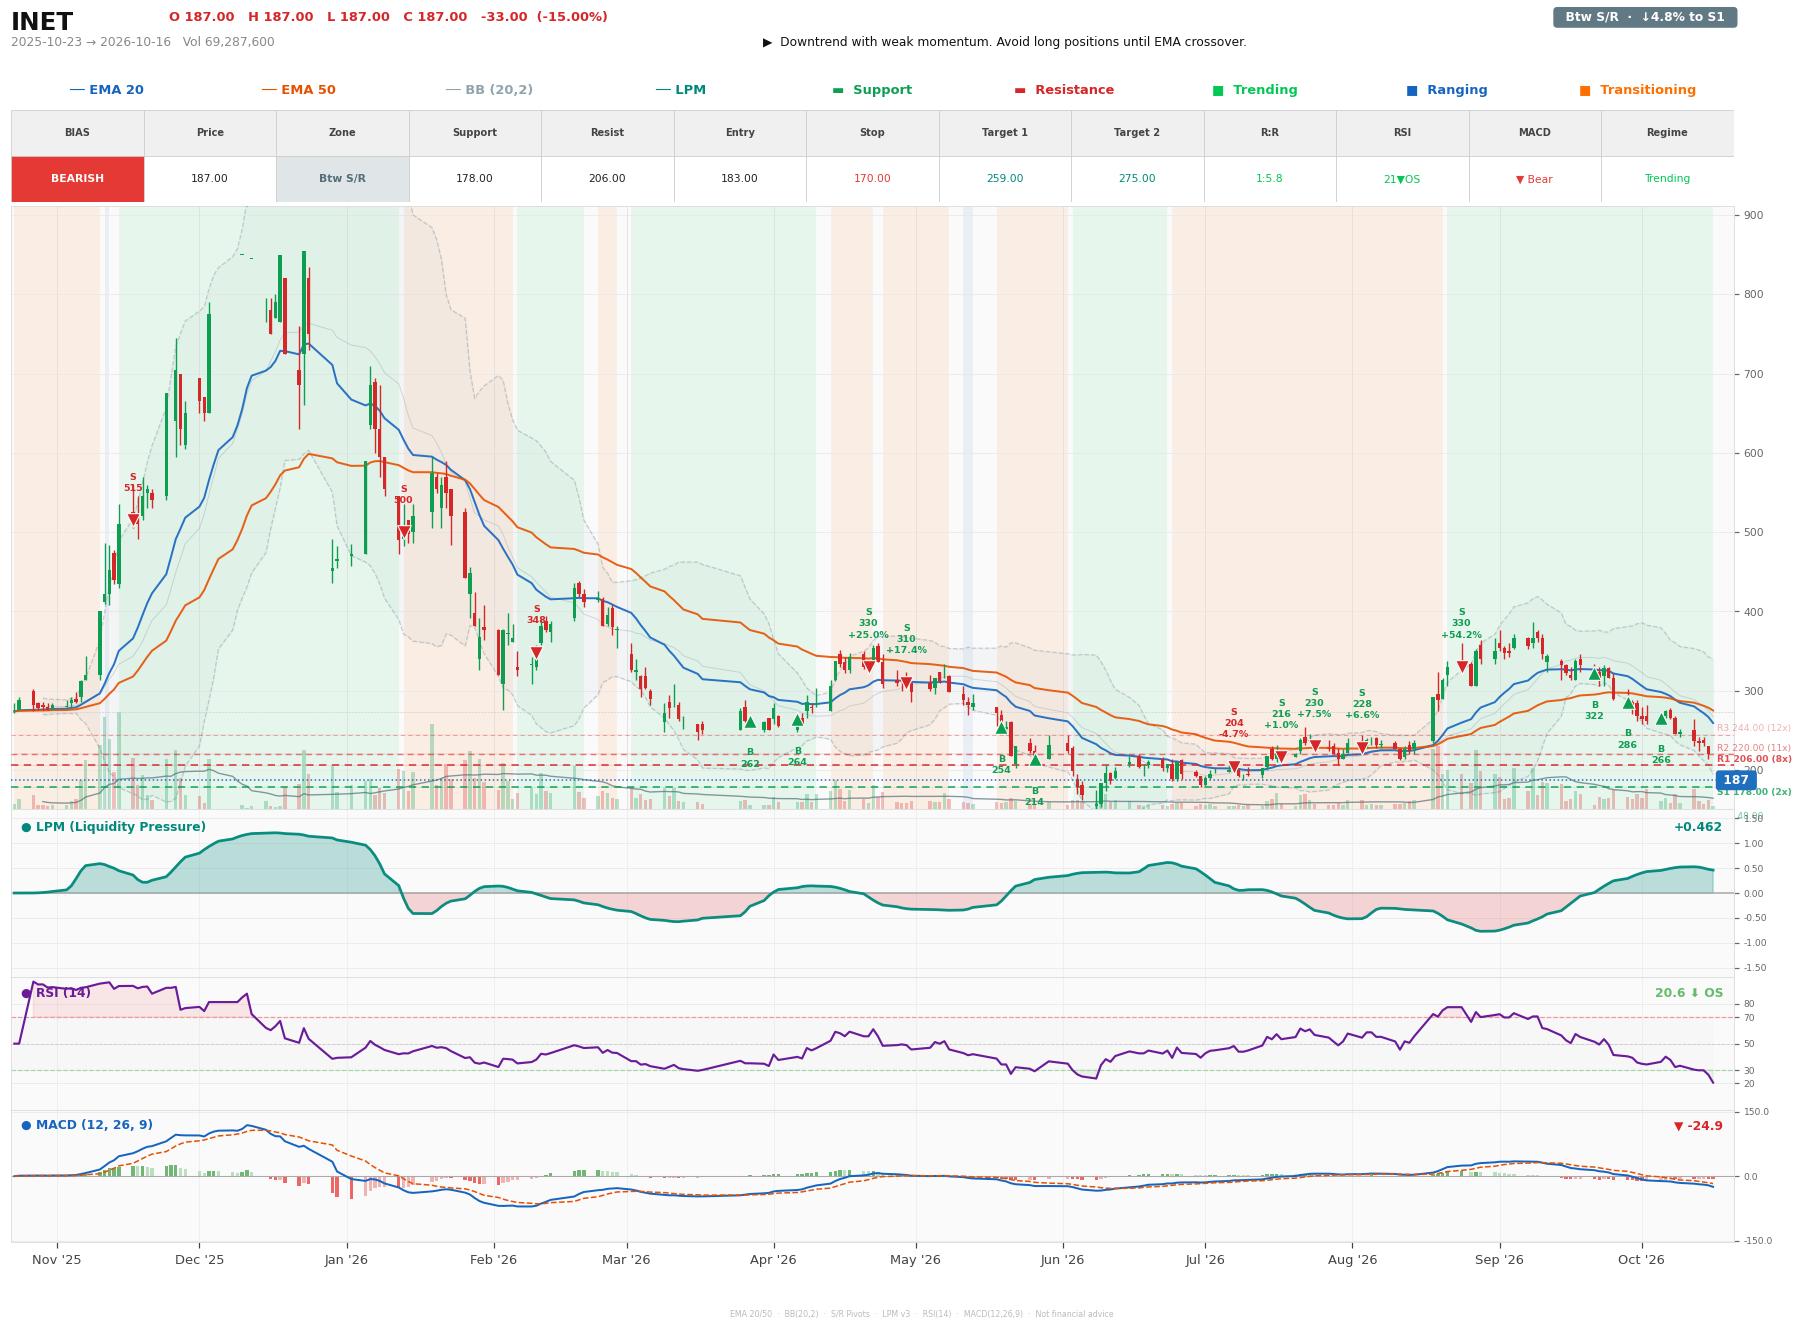Click the -24.9 MACD reading

pos(1698,1126)
